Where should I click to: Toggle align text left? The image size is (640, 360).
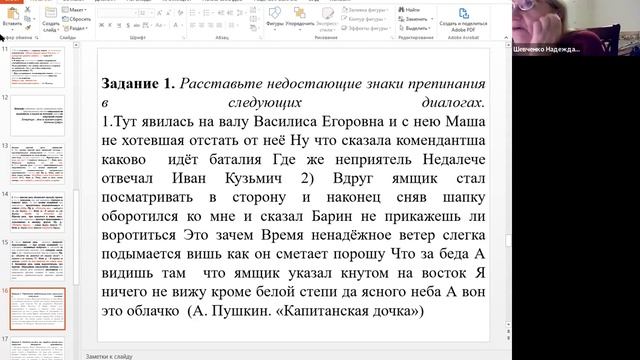(193, 25)
